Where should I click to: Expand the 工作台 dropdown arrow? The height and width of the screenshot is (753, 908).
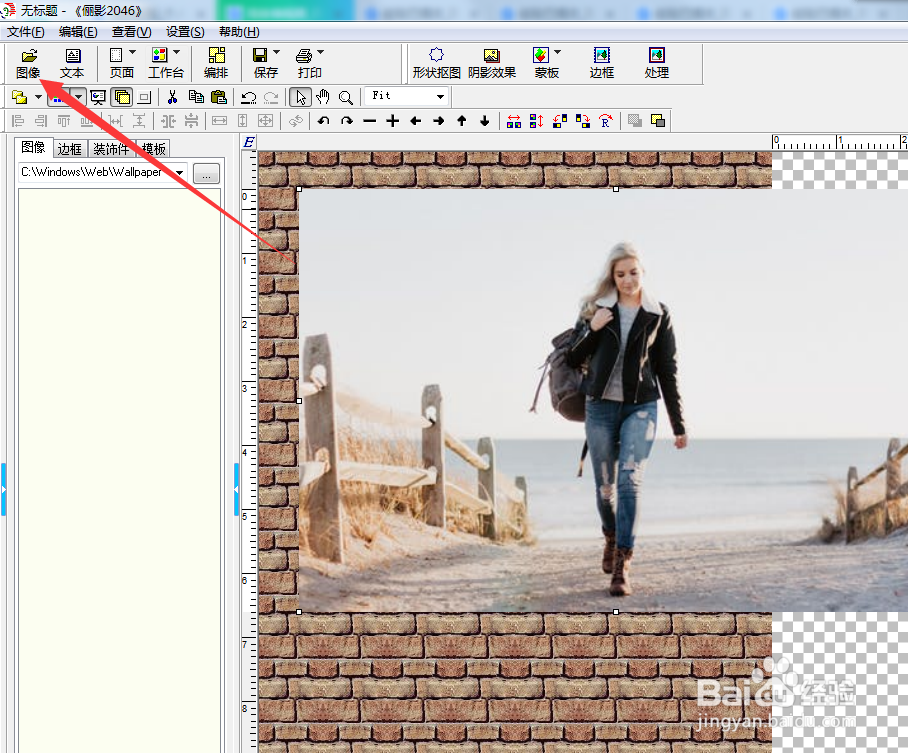177,52
